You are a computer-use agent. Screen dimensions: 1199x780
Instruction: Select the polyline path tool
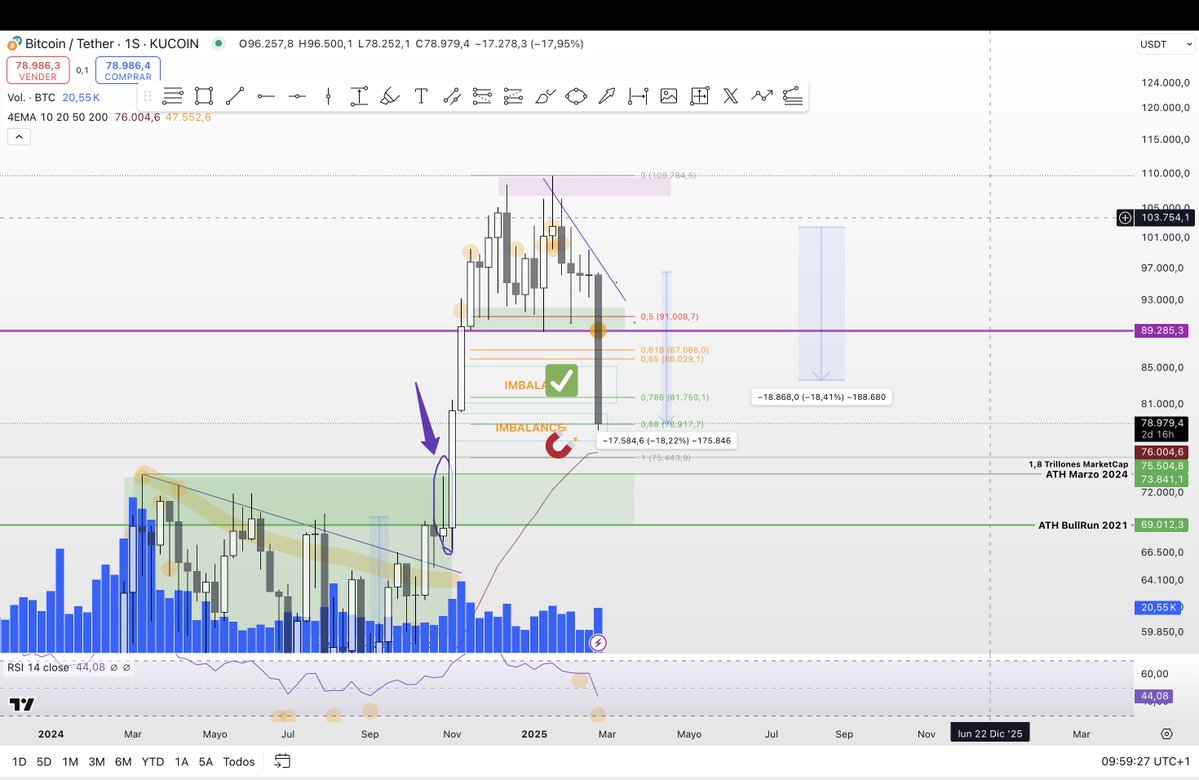click(762, 96)
